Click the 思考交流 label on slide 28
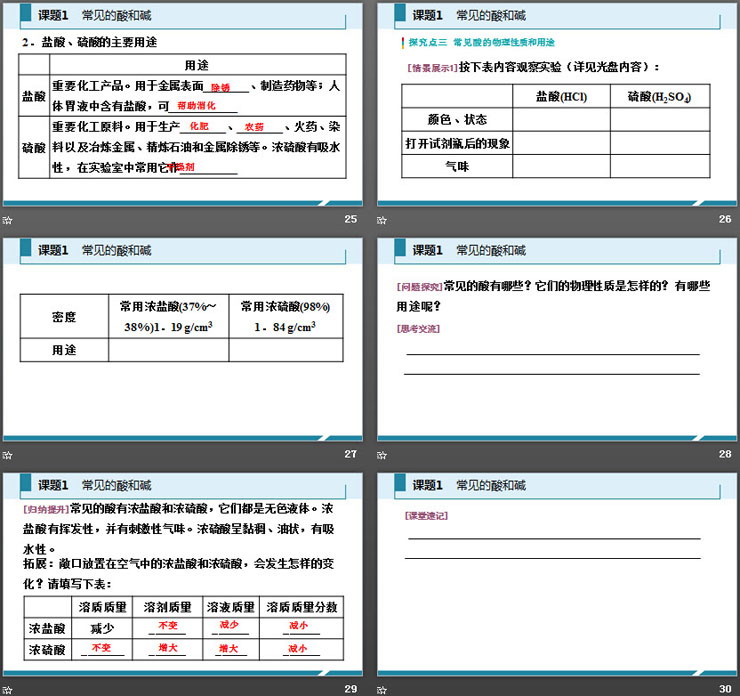The height and width of the screenshot is (696, 740). pos(418,328)
